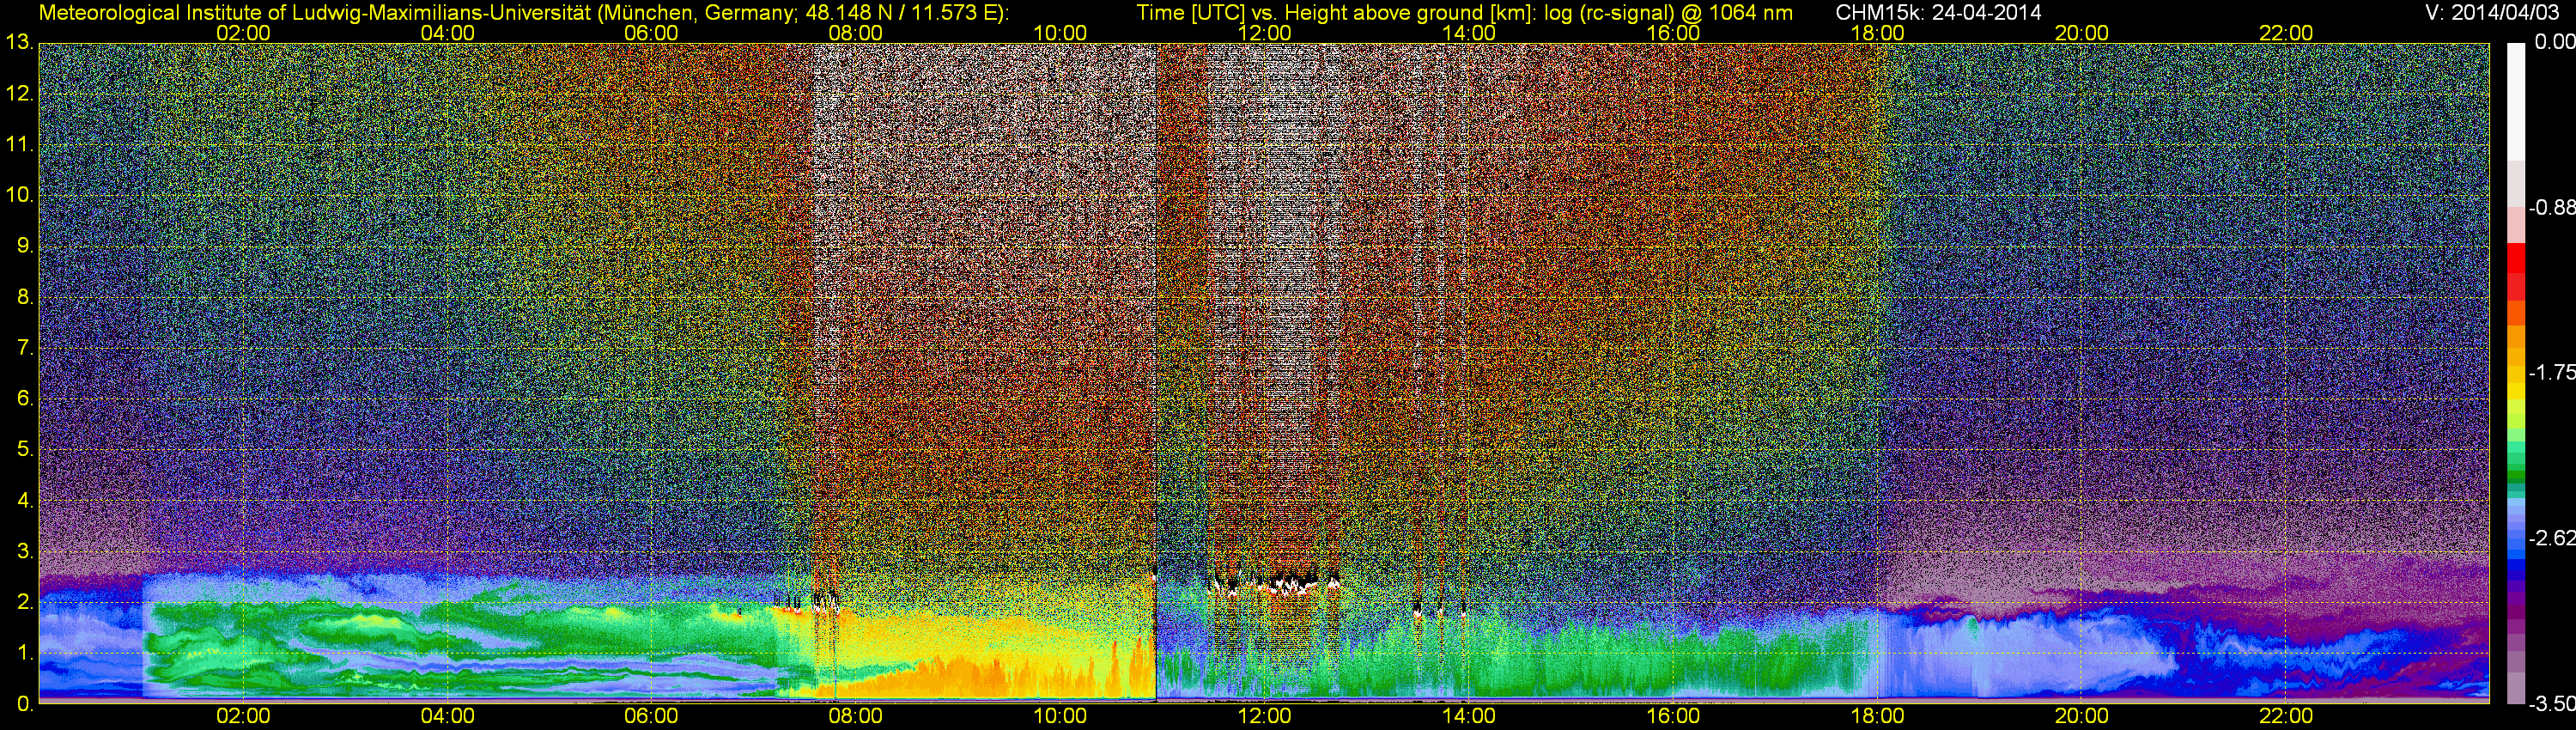Image resolution: width=2576 pixels, height=730 pixels.
Task: Click the 10:00 label on the top time axis
Action: click(x=1060, y=33)
